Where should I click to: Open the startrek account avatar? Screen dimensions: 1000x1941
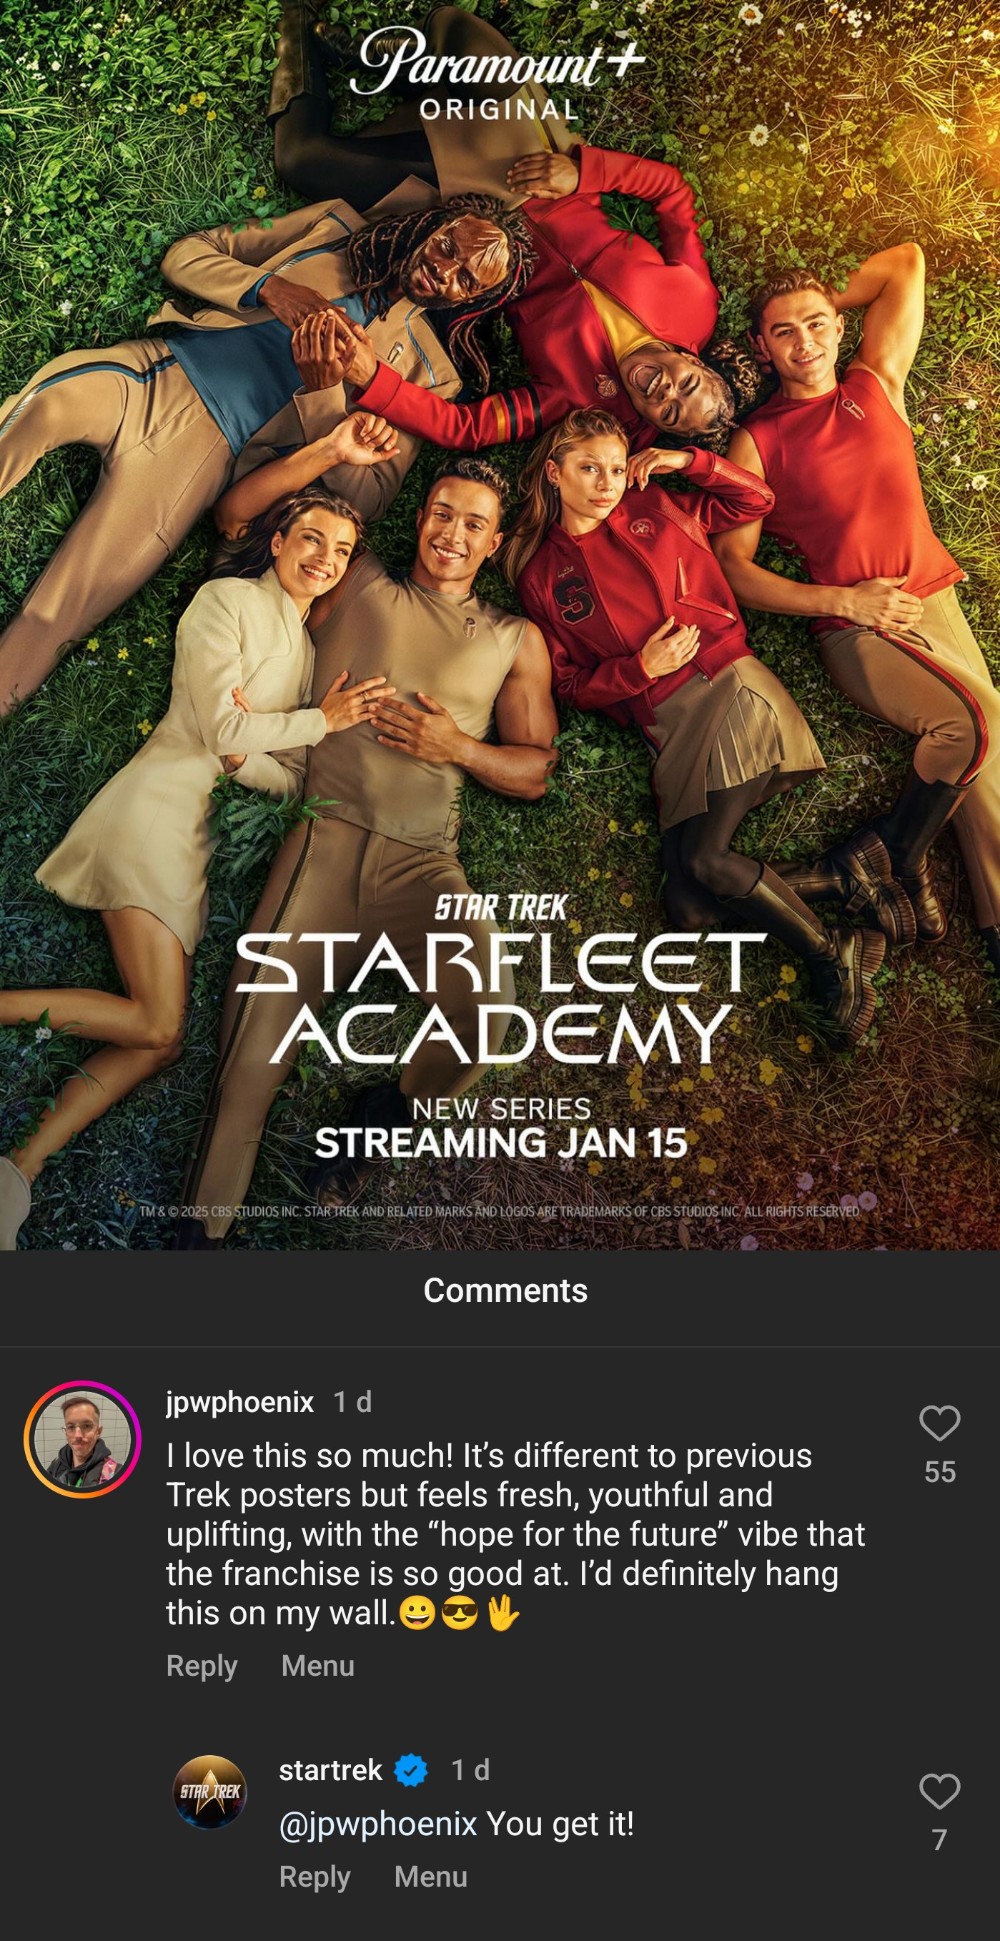pos(210,1792)
